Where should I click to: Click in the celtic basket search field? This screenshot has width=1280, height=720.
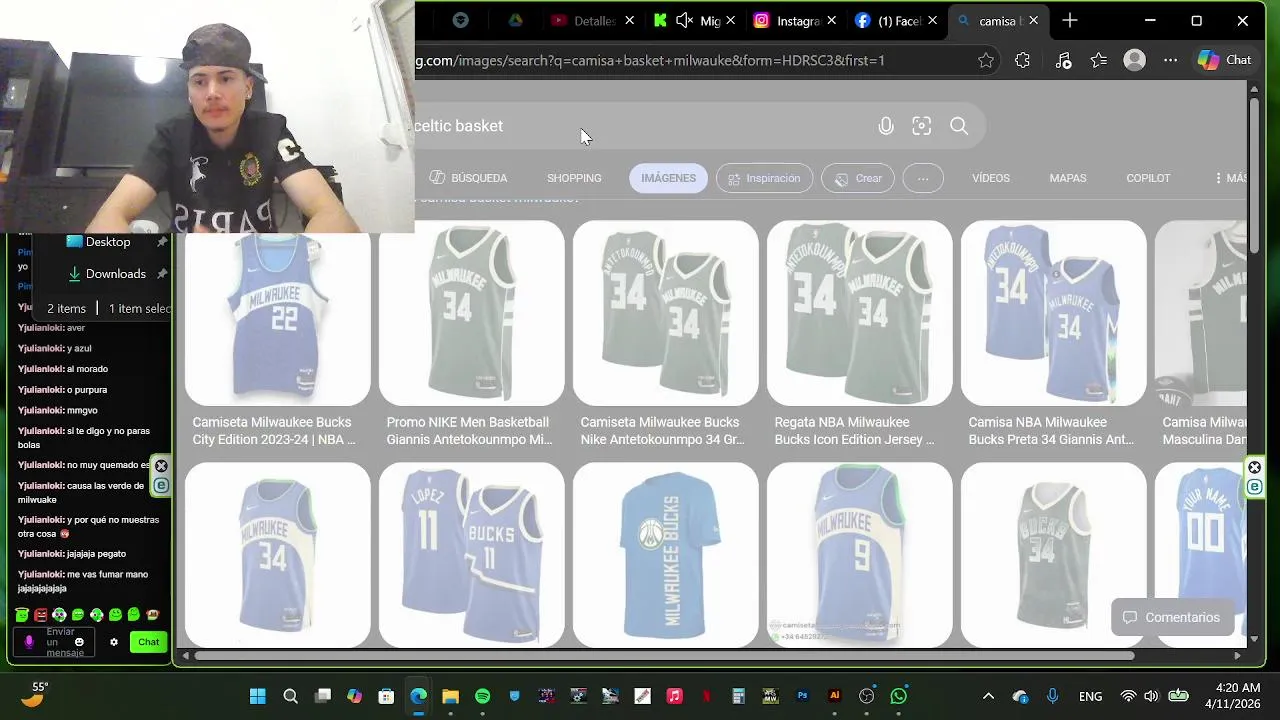tap(640, 126)
